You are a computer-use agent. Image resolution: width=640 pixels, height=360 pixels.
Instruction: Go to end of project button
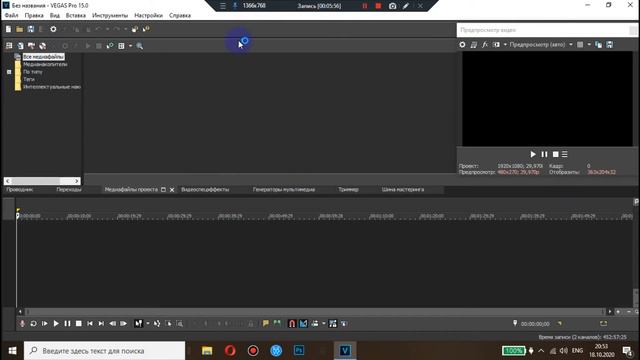[x=101, y=324]
